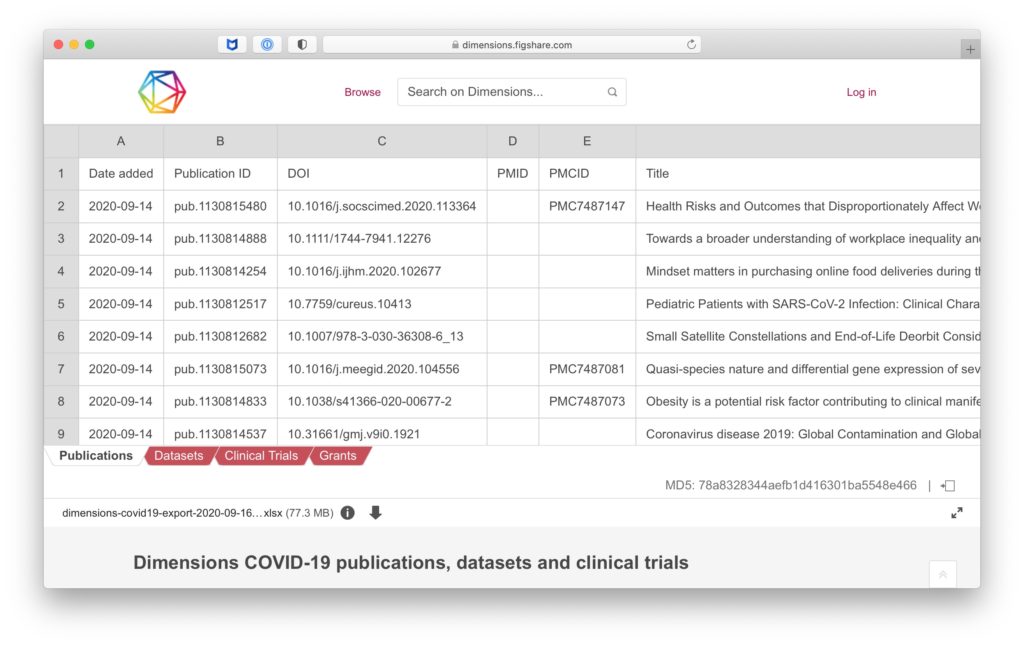Click the Browse link

pyautogui.click(x=362, y=92)
